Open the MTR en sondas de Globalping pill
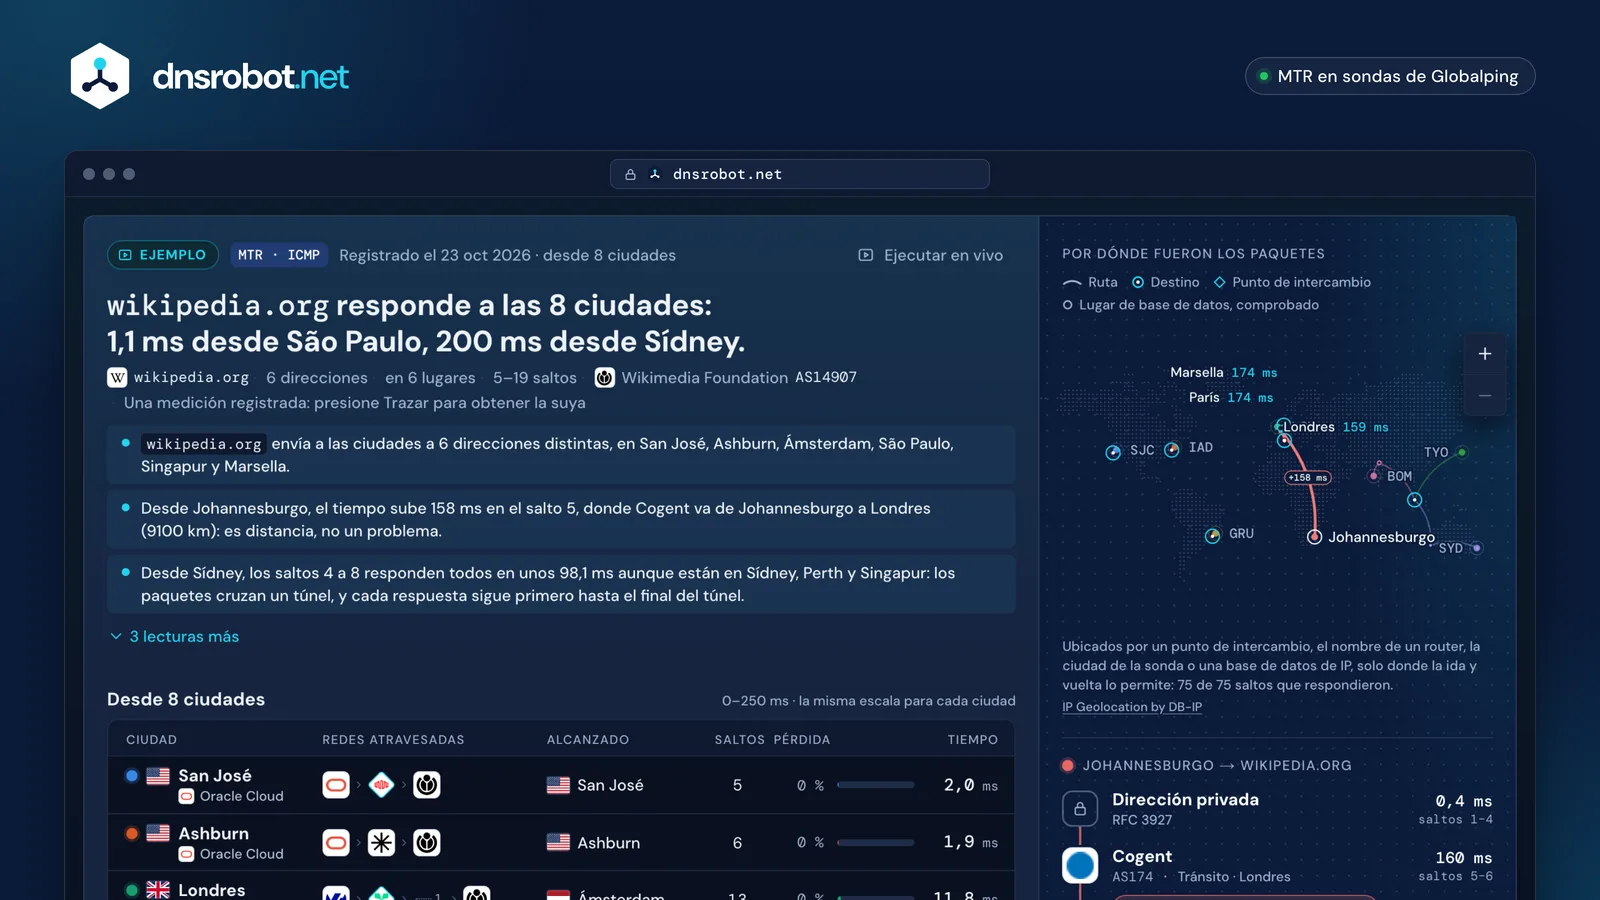1600x900 pixels. point(1390,76)
